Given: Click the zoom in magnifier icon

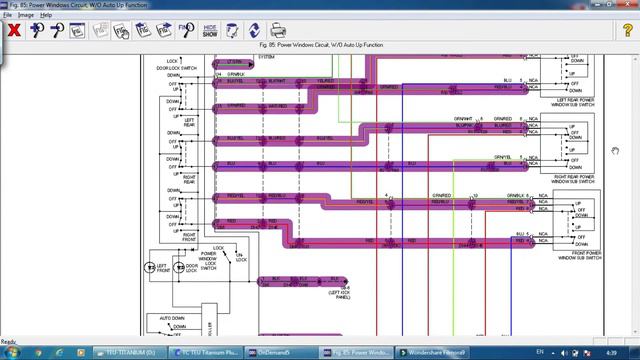Looking at the screenshot, I should pos(37,30).
